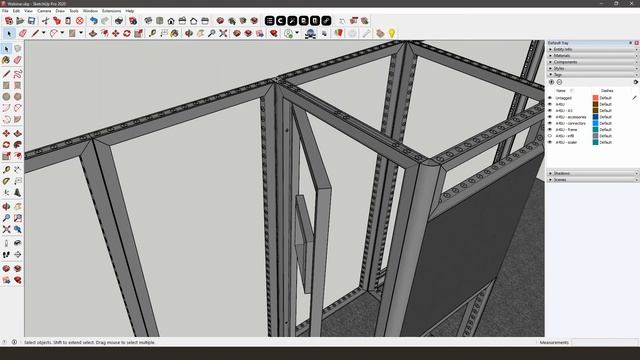The image size is (640, 360).
Task: Click the Name column header in Tags
Action: (561, 91)
